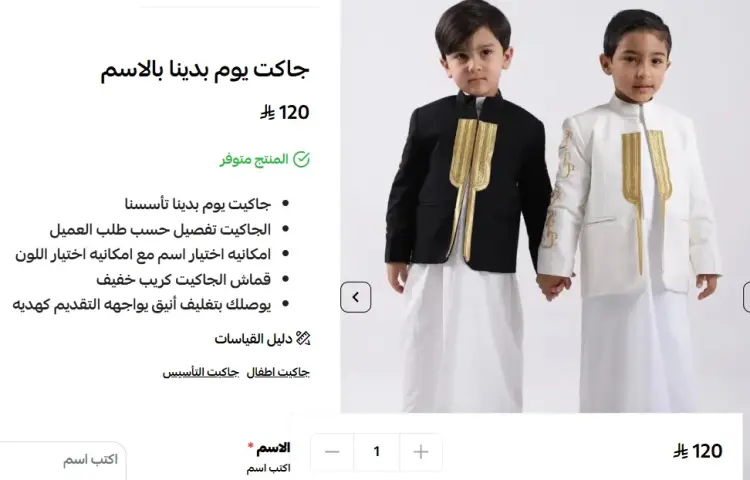Image resolution: width=750 pixels, height=480 pixels.
Task: Click the bullet الجاكيت تفصيل حسب طلب العميل
Action: pyautogui.click(x=160, y=229)
